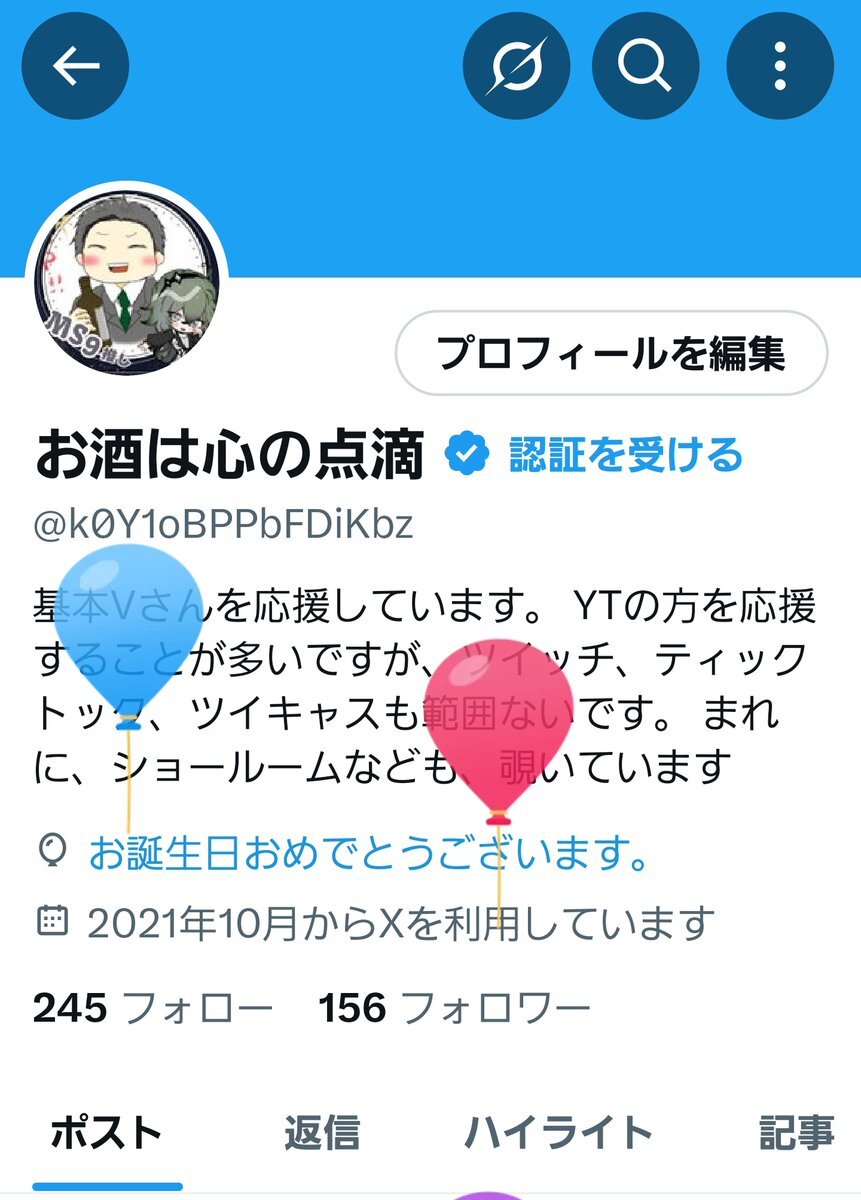Open お誕生日おめでとうございます link
861x1200 pixels.
pyautogui.click(x=371, y=854)
